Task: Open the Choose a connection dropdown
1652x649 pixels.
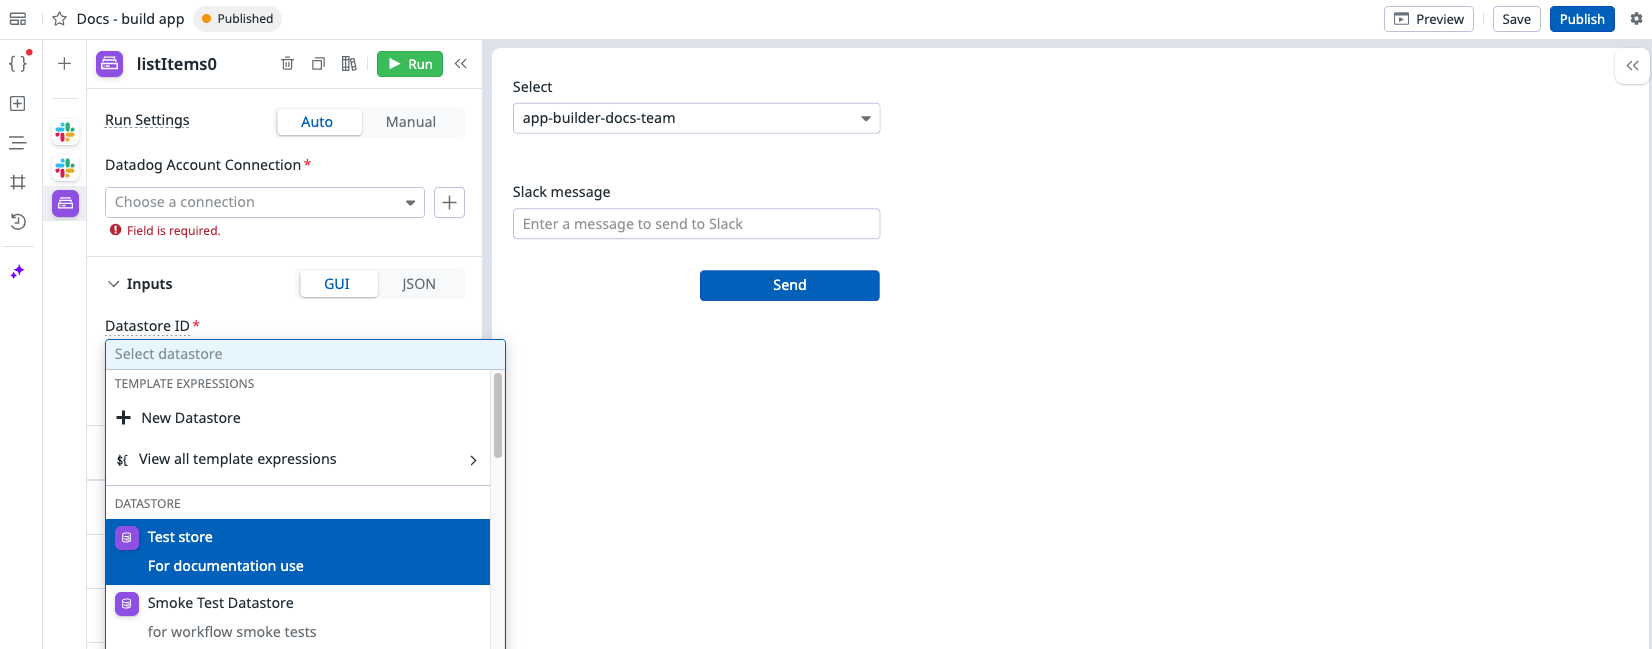Action: point(264,203)
